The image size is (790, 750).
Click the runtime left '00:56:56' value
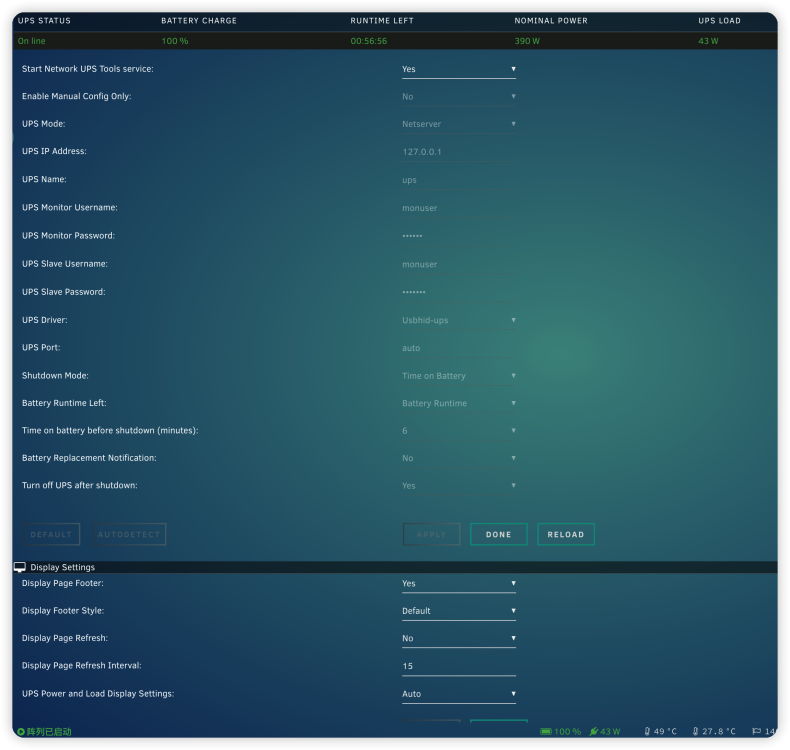coord(369,41)
